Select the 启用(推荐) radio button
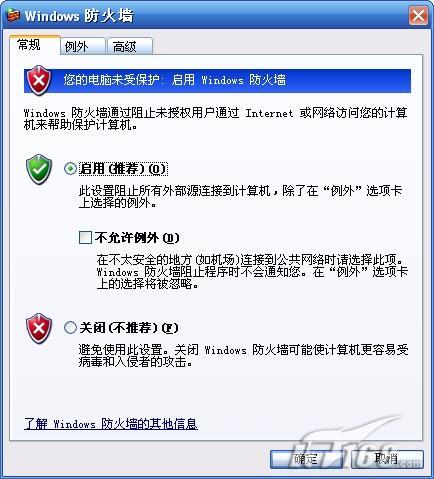The image size is (434, 479). (70, 169)
